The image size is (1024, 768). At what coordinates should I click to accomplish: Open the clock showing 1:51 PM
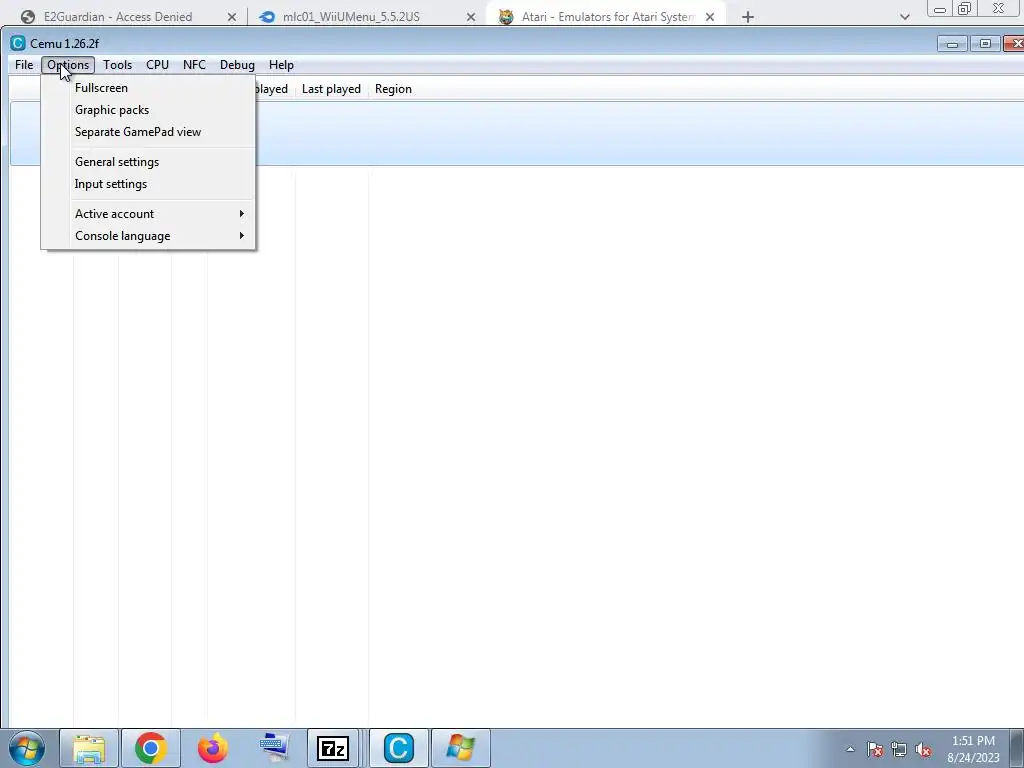973,749
